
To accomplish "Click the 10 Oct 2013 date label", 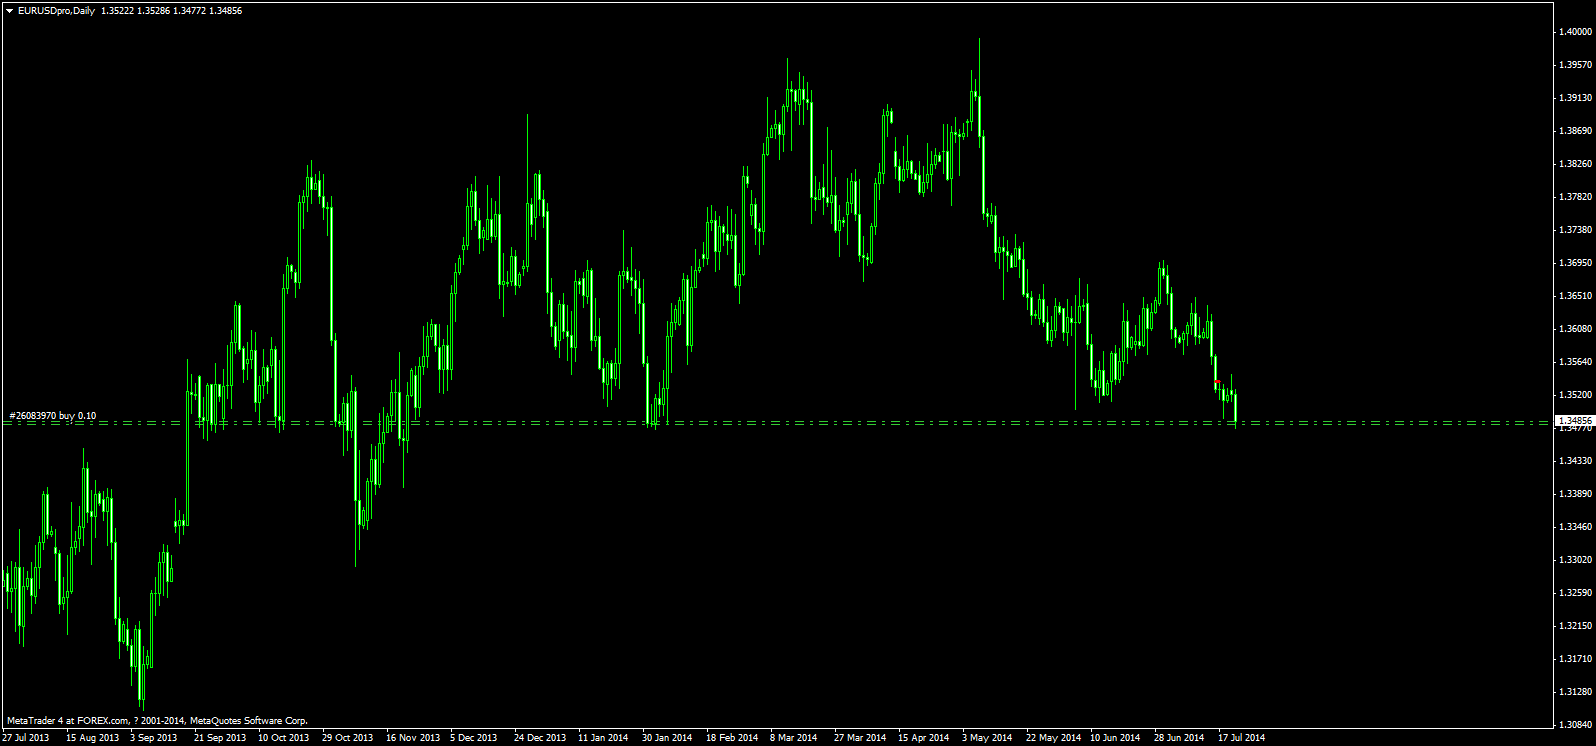I will [x=284, y=738].
